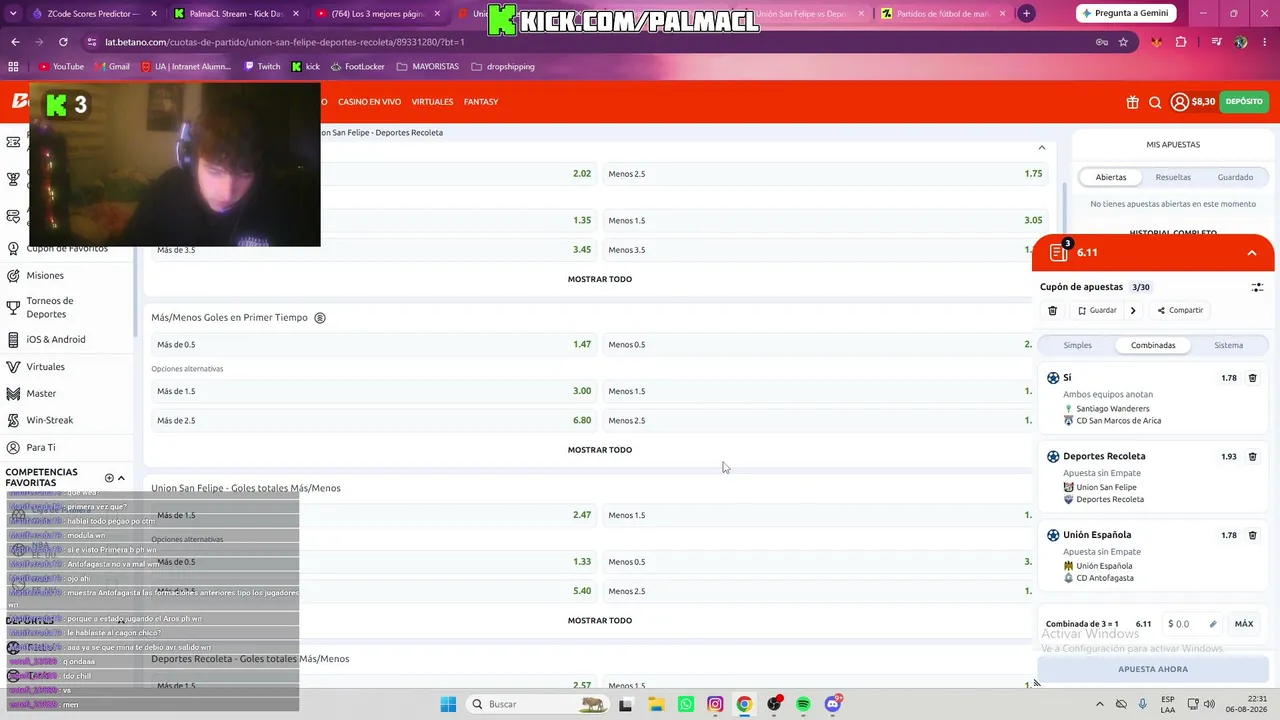Open the user account avatar icon
Viewport: 1280px width, 720px height.
pos(1180,102)
